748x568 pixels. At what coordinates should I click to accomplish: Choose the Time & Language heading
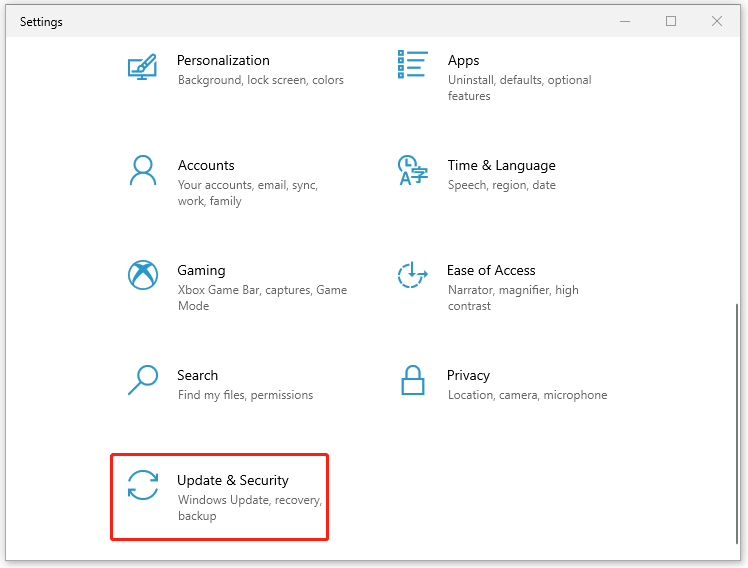501,165
